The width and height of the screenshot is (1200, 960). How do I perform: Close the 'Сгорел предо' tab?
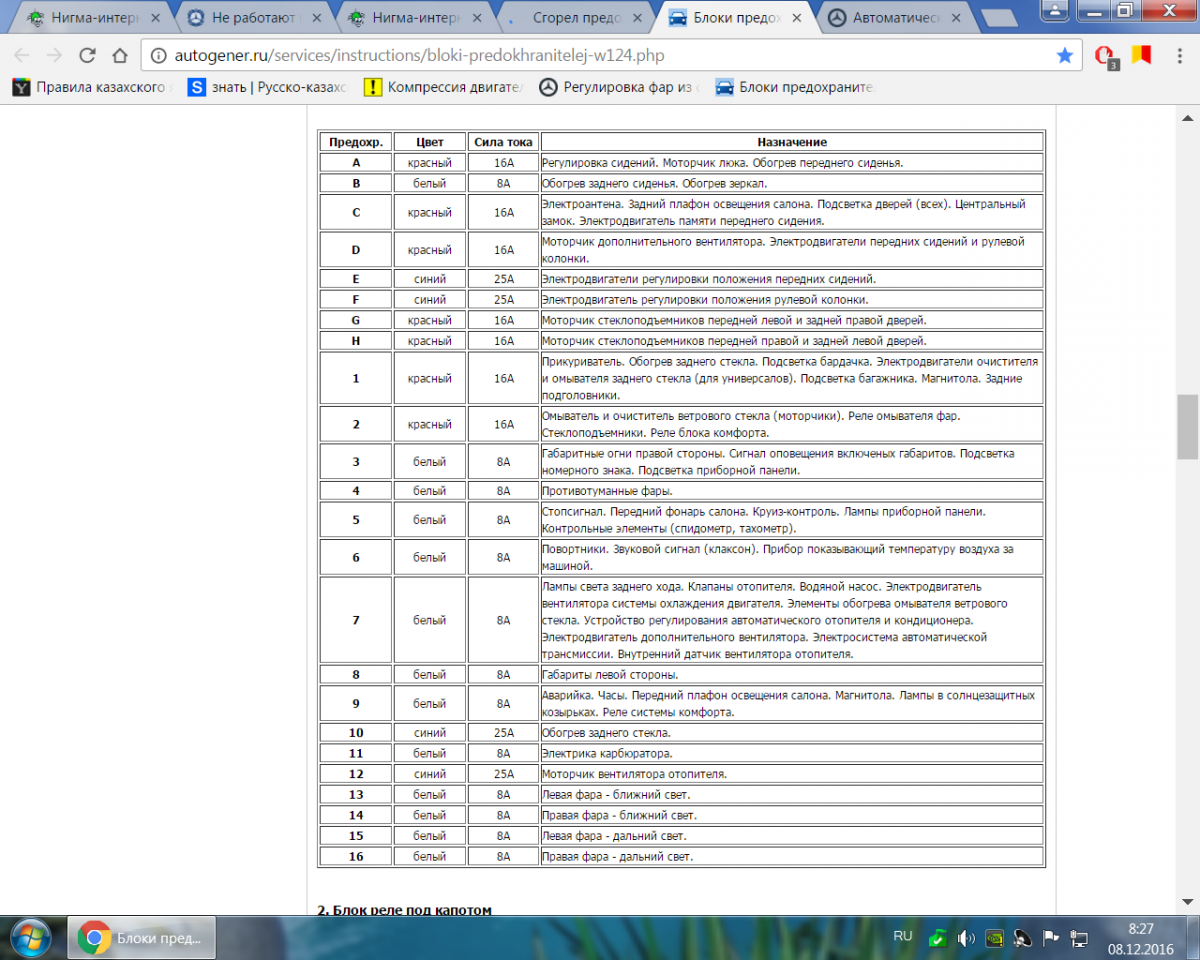[637, 18]
